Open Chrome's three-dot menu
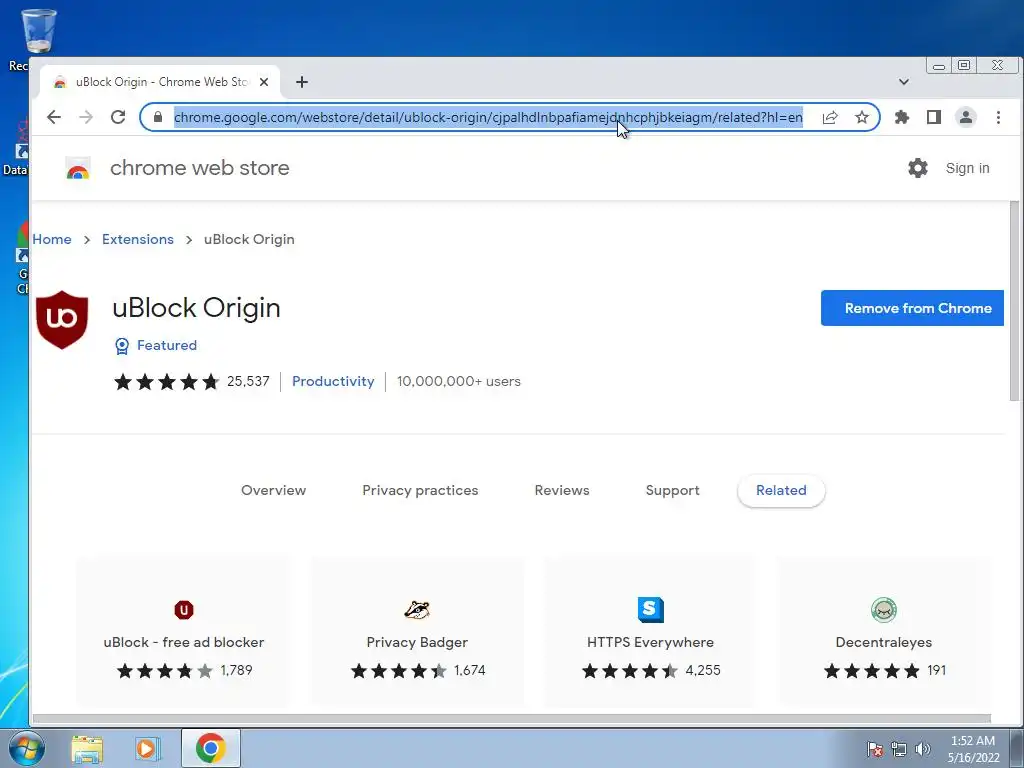Screen dimensions: 1024x768 pos(998,117)
